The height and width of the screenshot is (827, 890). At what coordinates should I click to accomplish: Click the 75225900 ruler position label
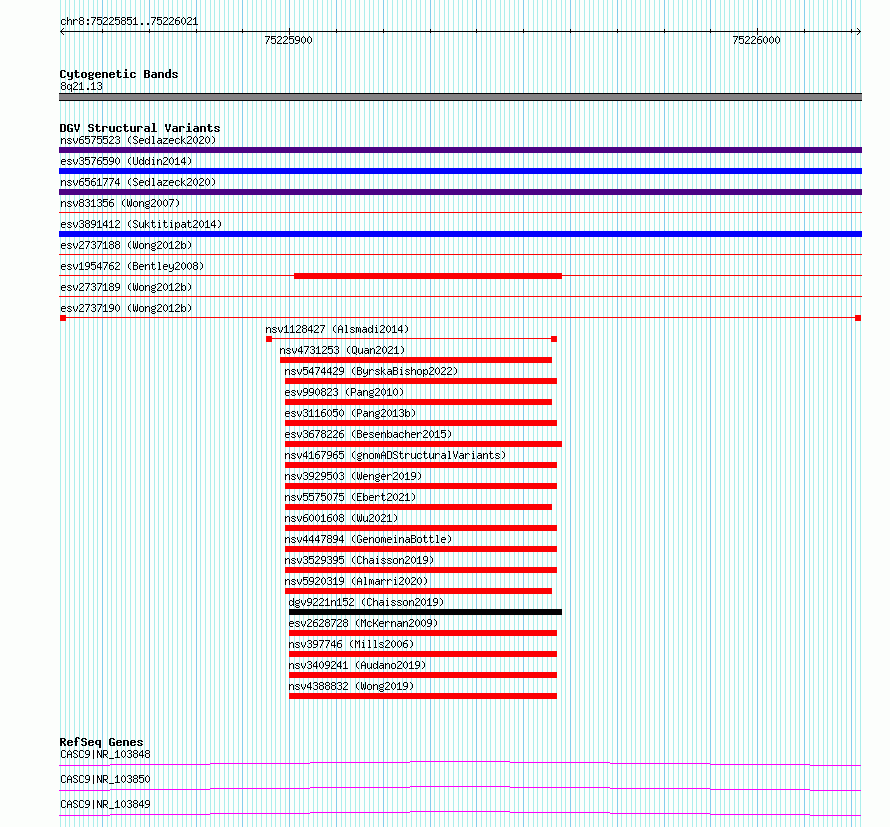pos(288,40)
